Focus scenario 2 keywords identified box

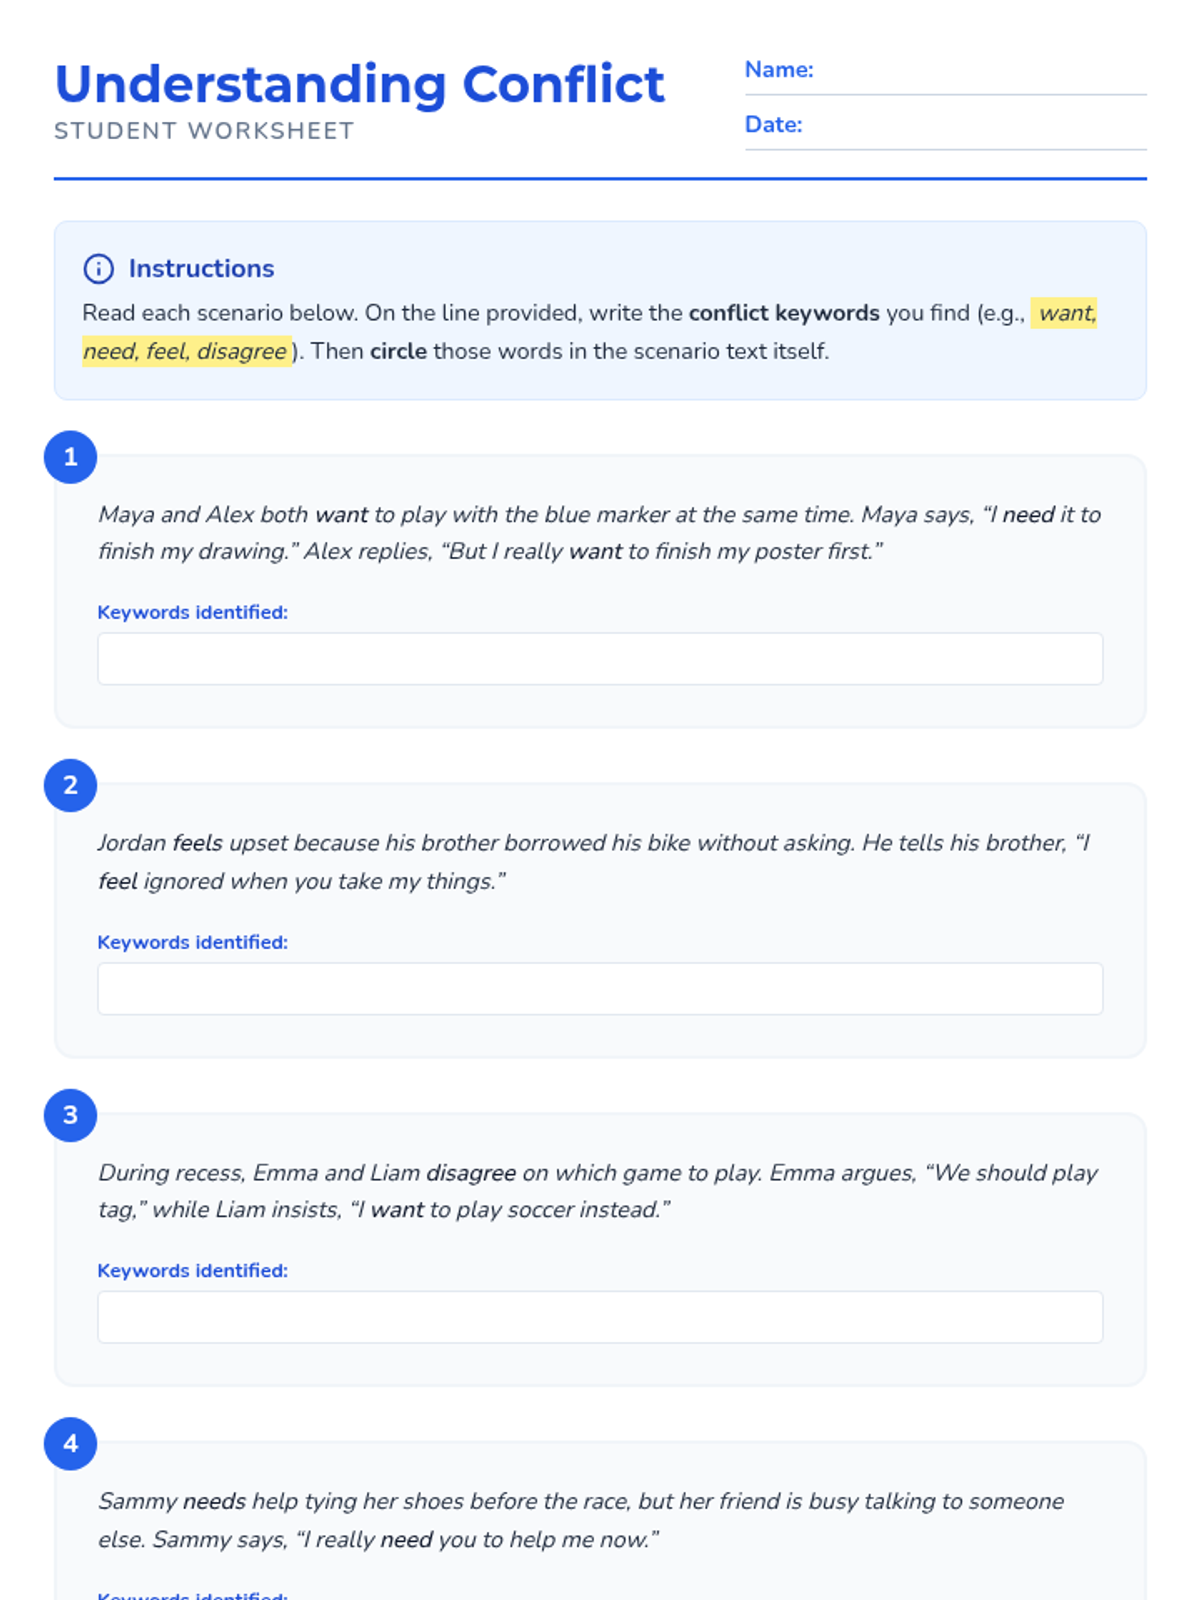tap(600, 989)
